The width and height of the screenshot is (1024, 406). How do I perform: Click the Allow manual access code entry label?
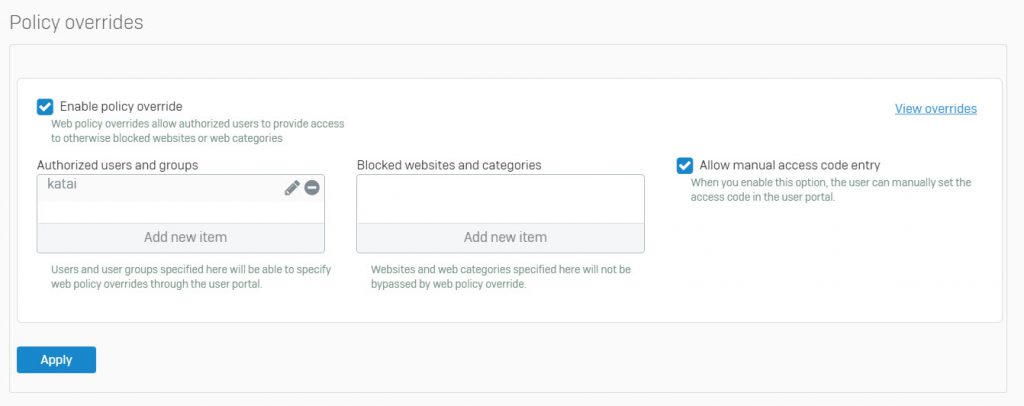click(x=790, y=166)
